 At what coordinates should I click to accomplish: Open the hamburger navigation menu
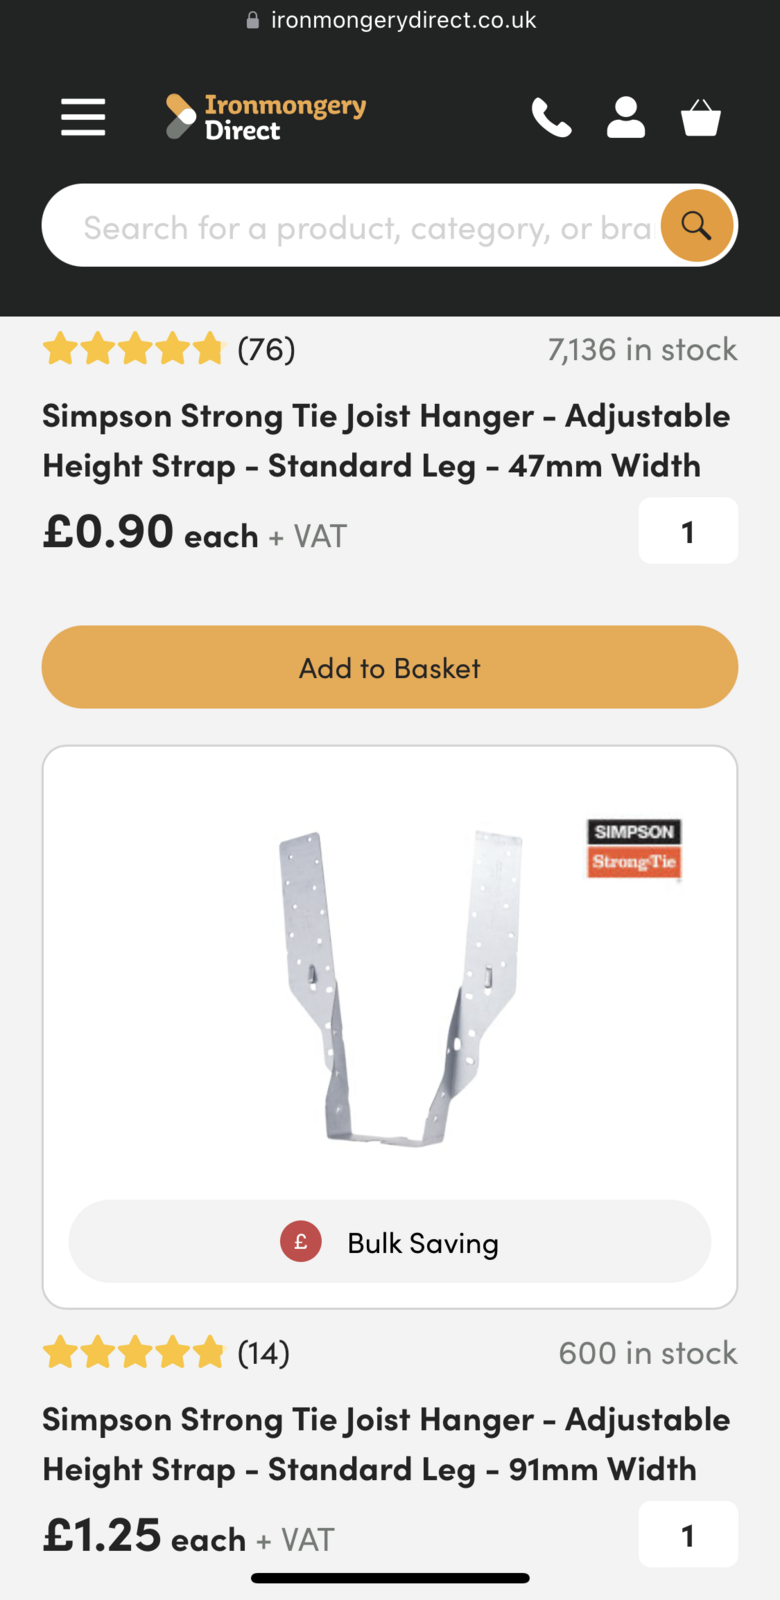[x=83, y=117]
